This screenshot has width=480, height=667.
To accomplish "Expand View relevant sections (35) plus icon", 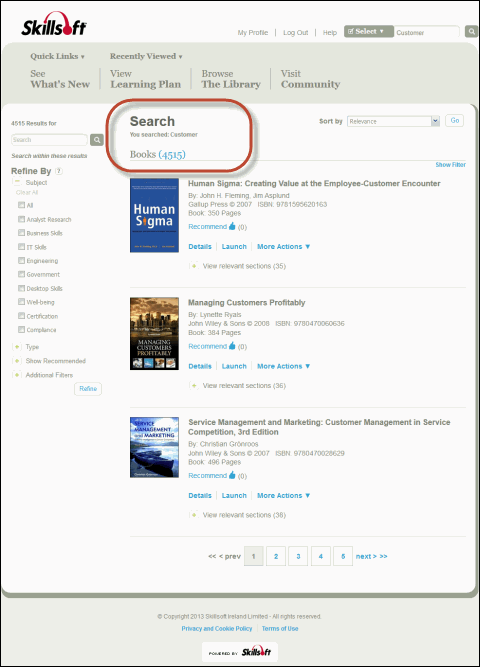I will click(194, 266).
